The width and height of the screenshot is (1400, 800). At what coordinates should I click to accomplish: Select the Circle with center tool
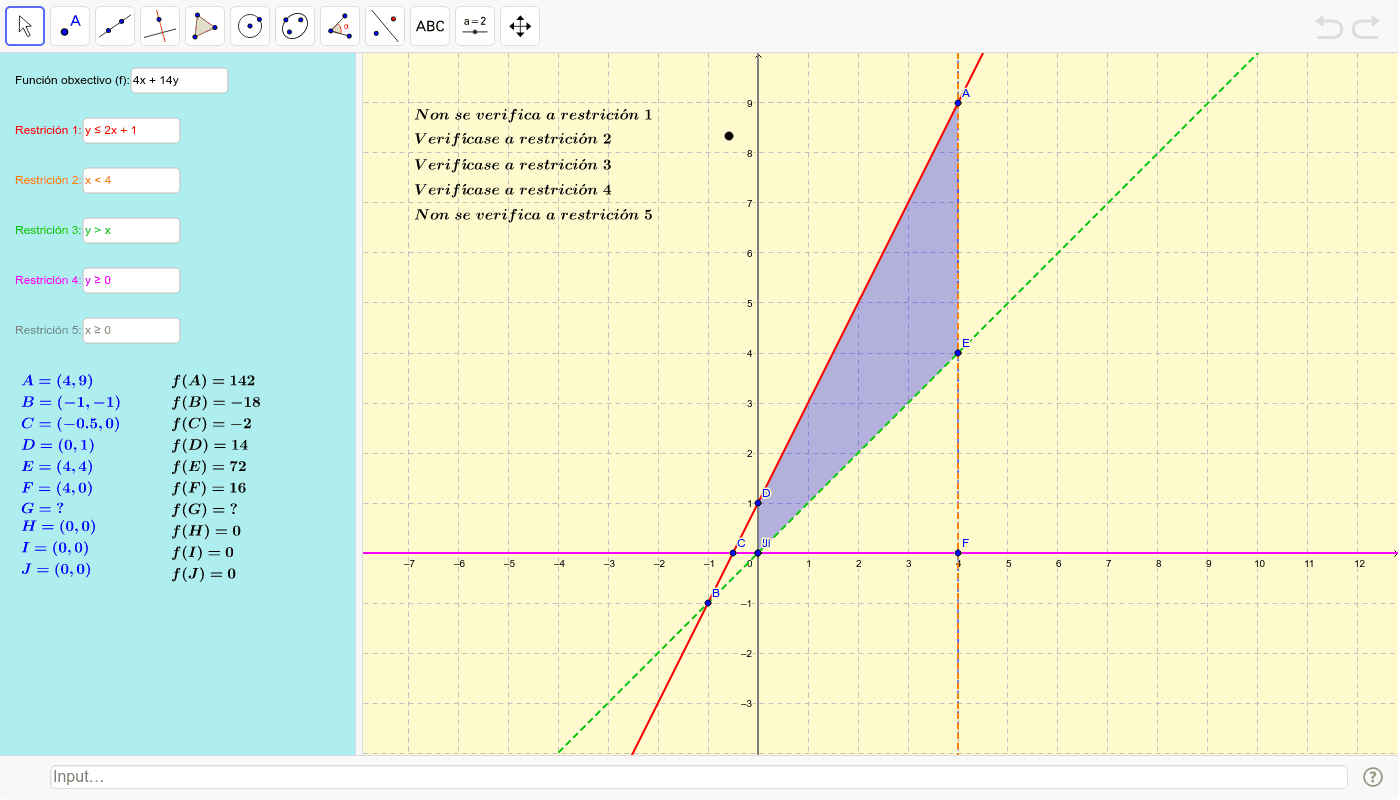click(250, 26)
